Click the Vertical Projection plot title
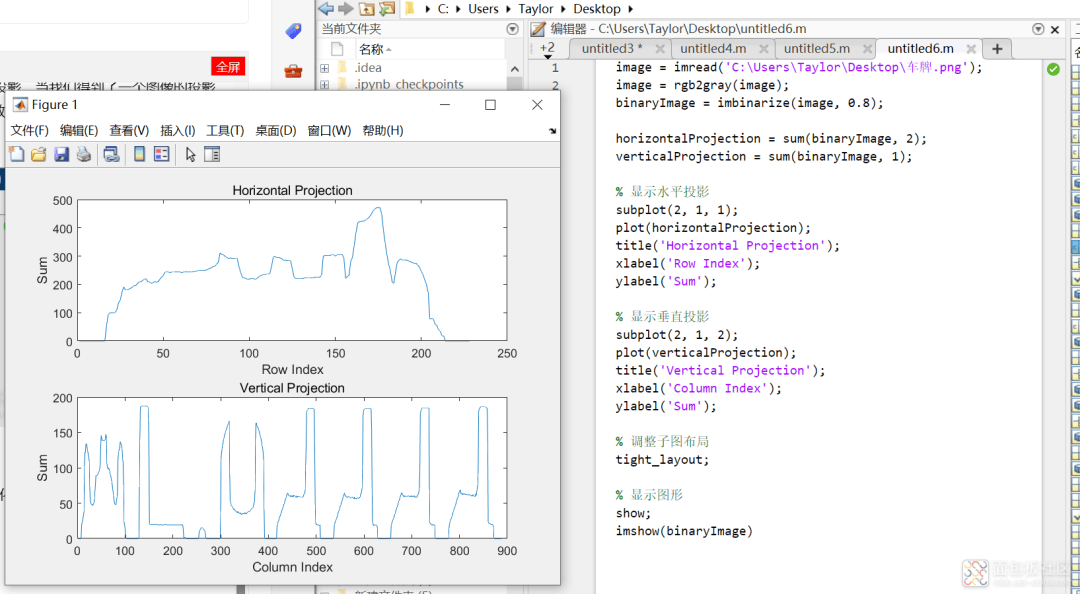This screenshot has width=1080, height=594. click(x=292, y=388)
